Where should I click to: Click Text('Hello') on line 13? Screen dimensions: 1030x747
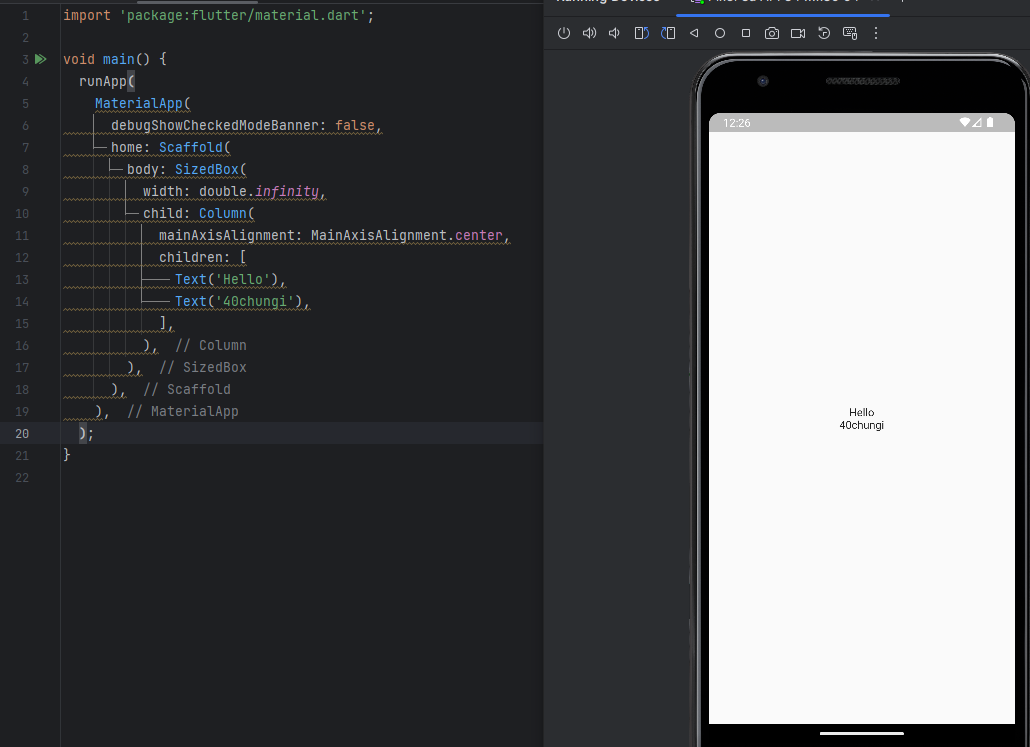pyautogui.click(x=227, y=279)
